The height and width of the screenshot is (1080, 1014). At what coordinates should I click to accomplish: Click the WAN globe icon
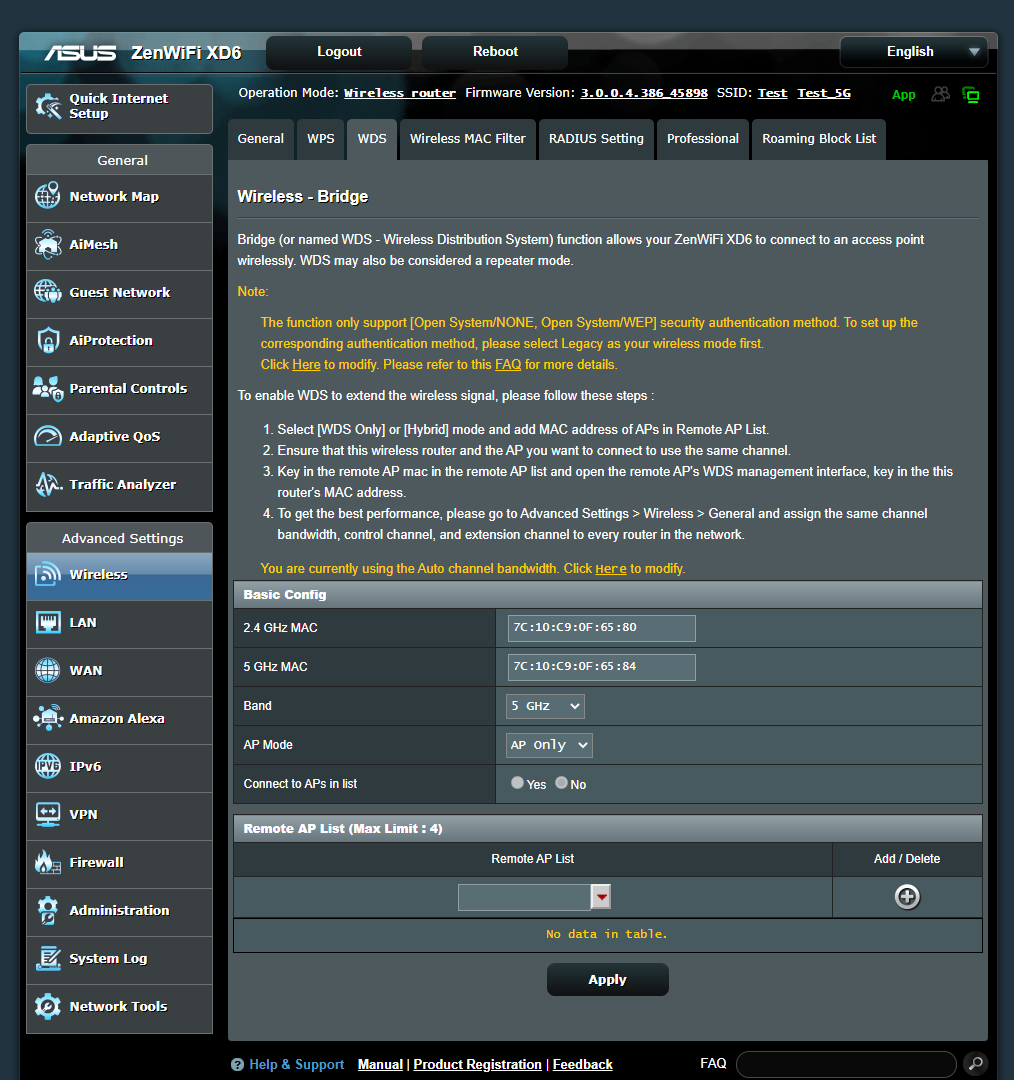pos(48,670)
